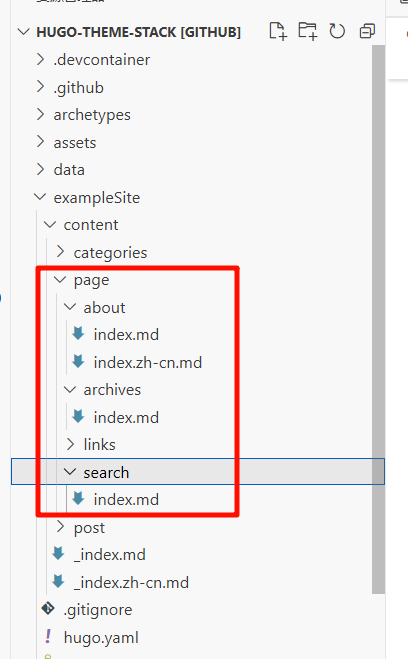Click the YAML exclamation icon beside hugo.yaml

click(x=48, y=637)
